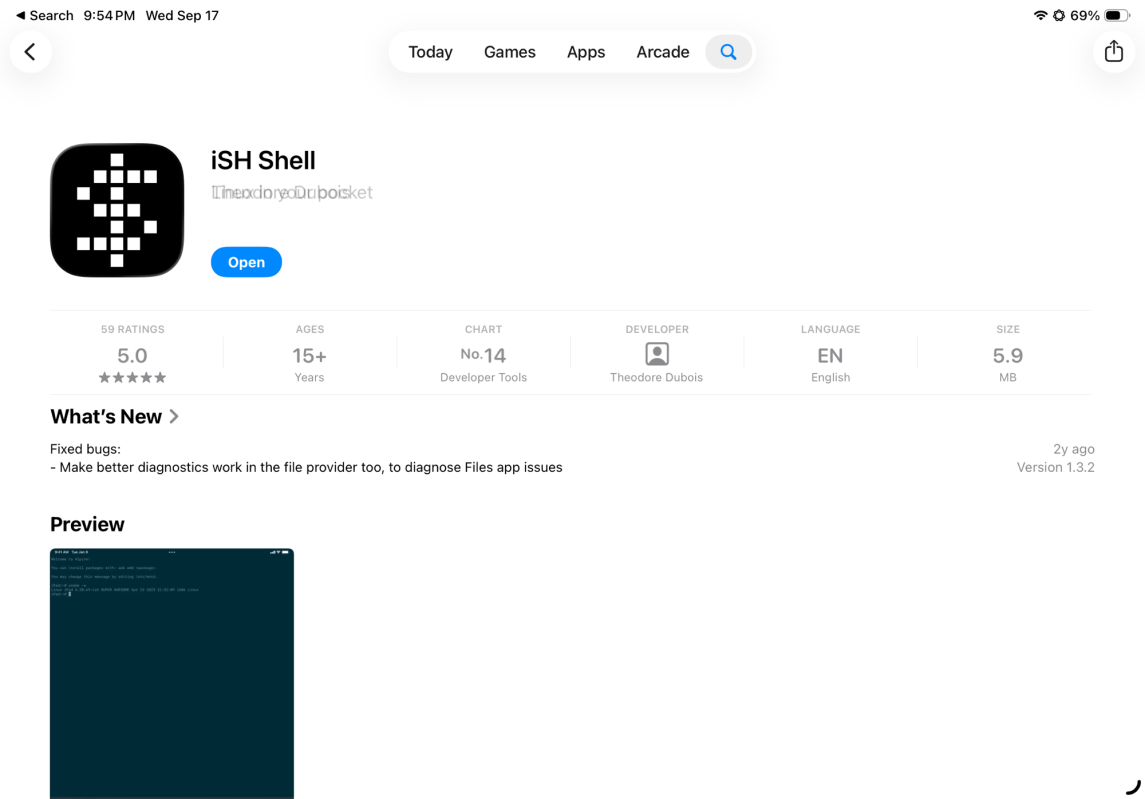The width and height of the screenshot is (1145, 799).
Task: Tap the five-star rating stars
Action: click(132, 378)
